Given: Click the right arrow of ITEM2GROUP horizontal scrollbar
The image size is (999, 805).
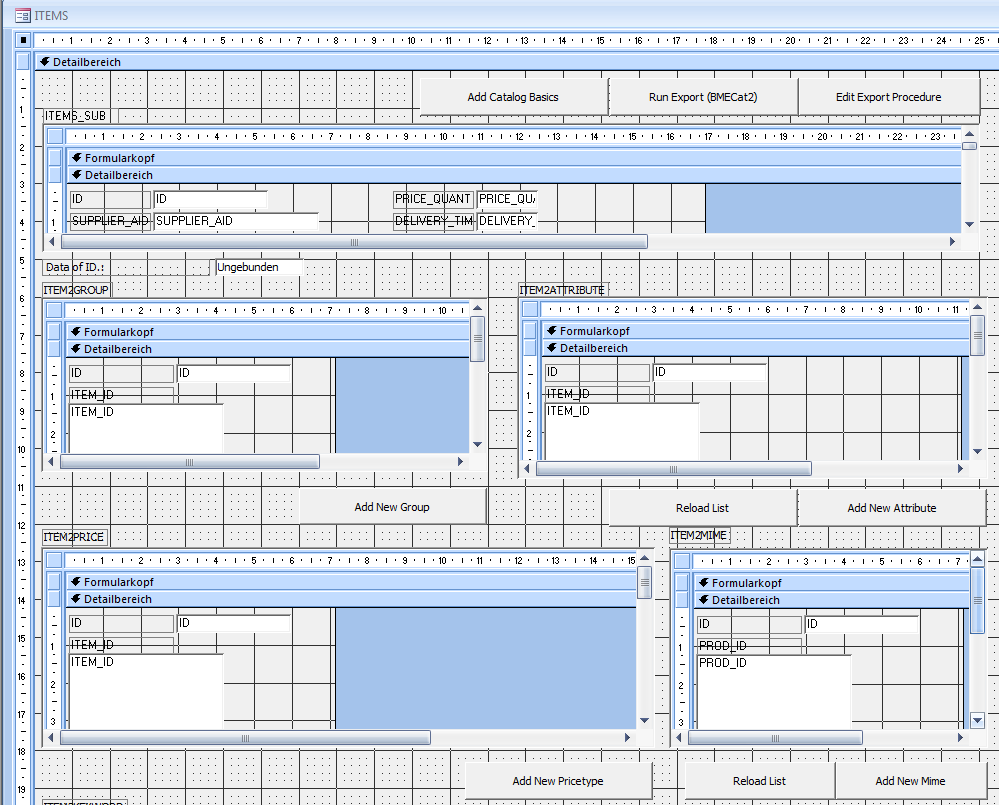Looking at the screenshot, I should (460, 462).
